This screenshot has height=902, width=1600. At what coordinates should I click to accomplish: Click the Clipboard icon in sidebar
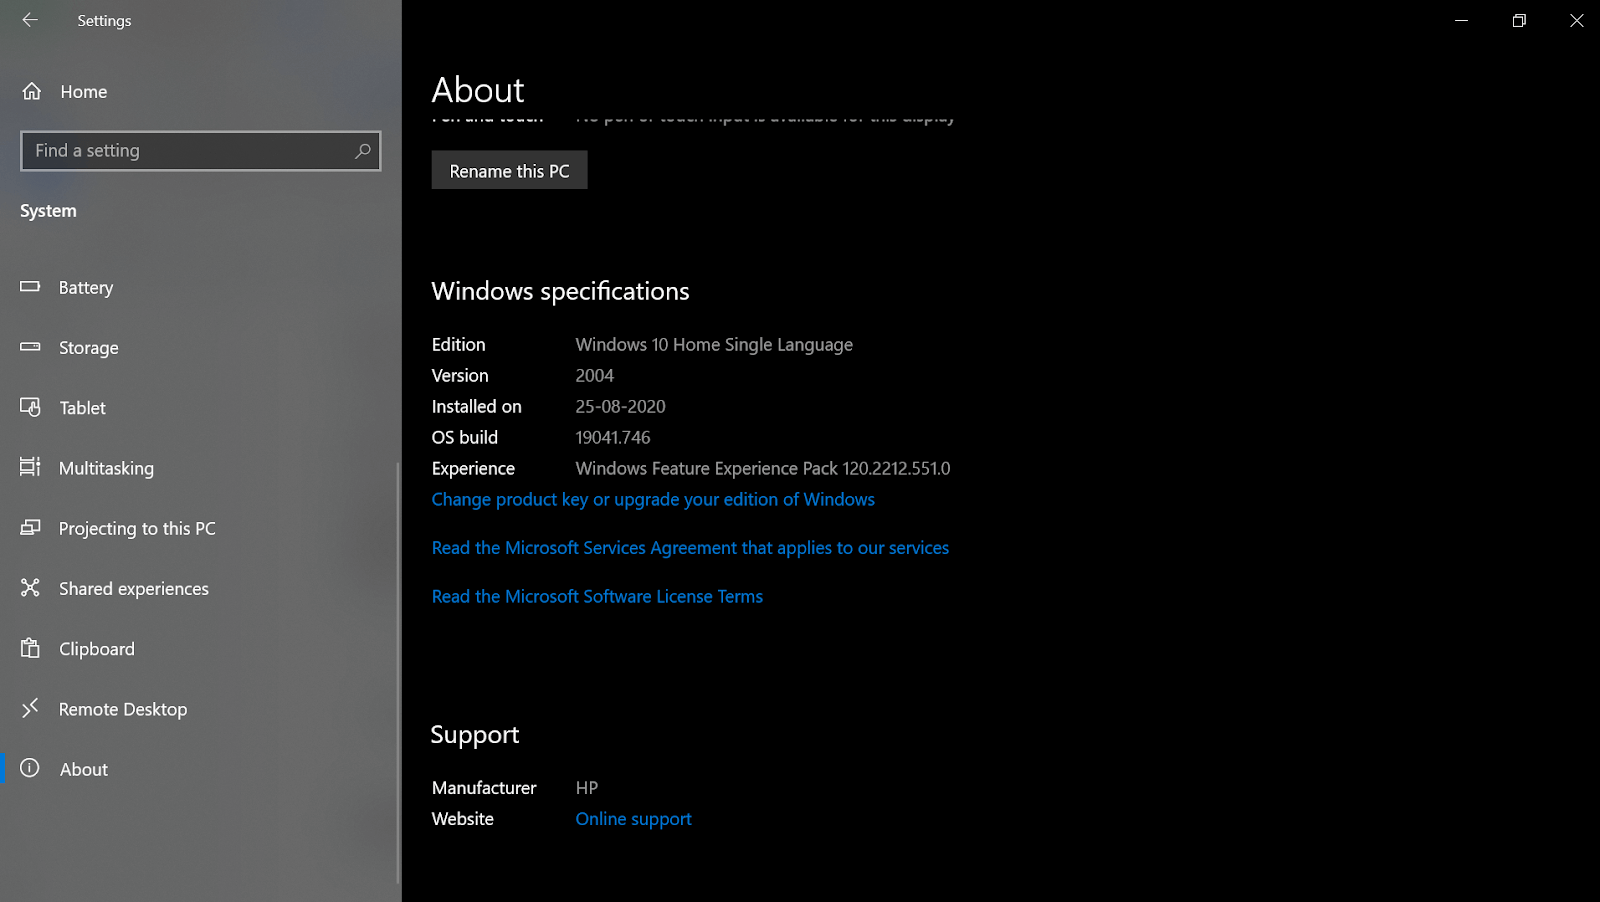coord(30,648)
